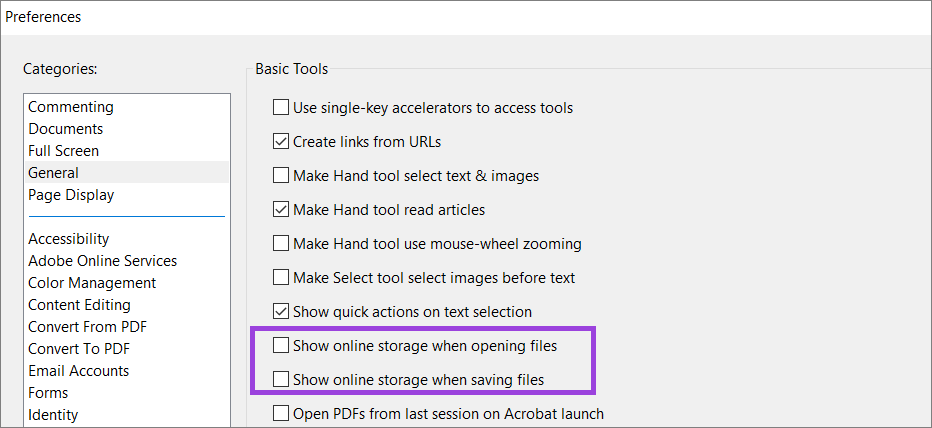Select Convert To PDF category
Viewport: 932px width, 428px height.
pos(79,349)
